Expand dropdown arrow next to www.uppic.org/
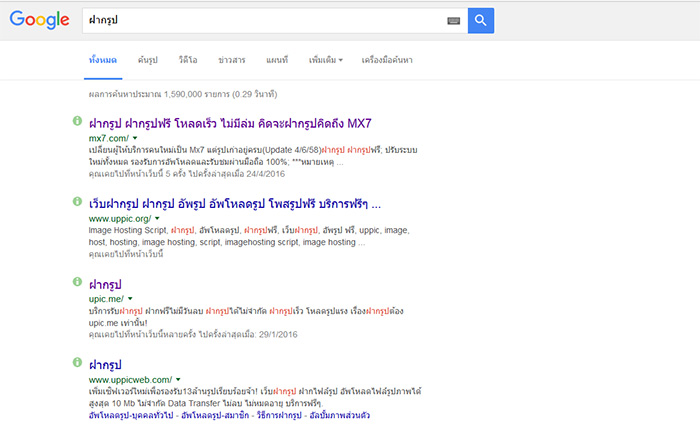This screenshot has height=429, width=700. coord(157,219)
